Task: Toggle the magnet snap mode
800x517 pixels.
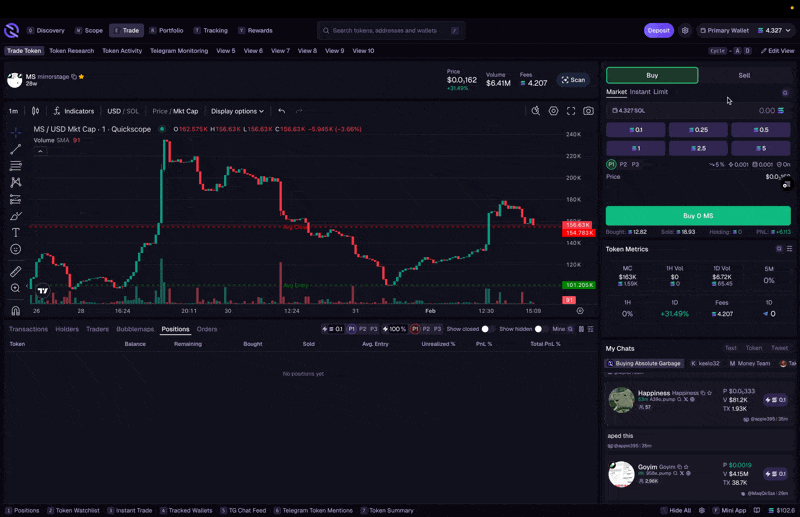Action: coord(16,310)
